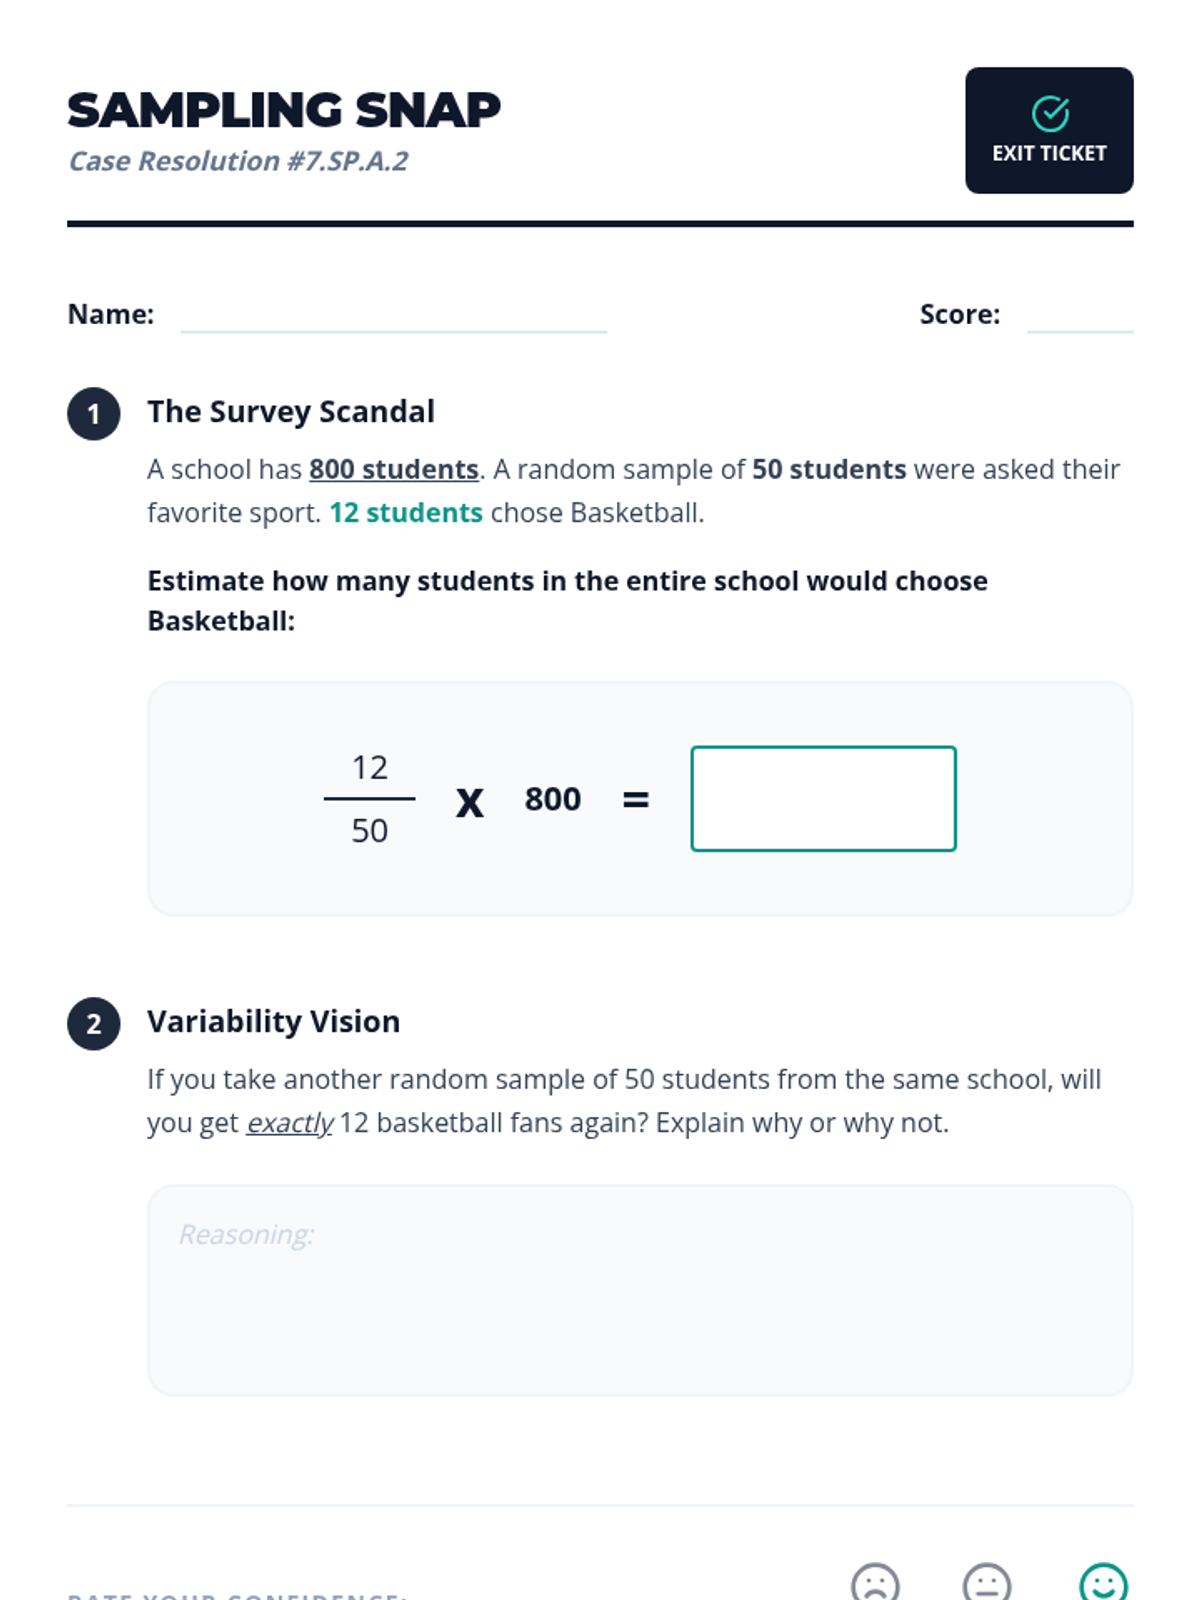1200x1600 pixels.
Task: Click "The Survey Scandal" heading
Action: pyautogui.click(x=291, y=412)
